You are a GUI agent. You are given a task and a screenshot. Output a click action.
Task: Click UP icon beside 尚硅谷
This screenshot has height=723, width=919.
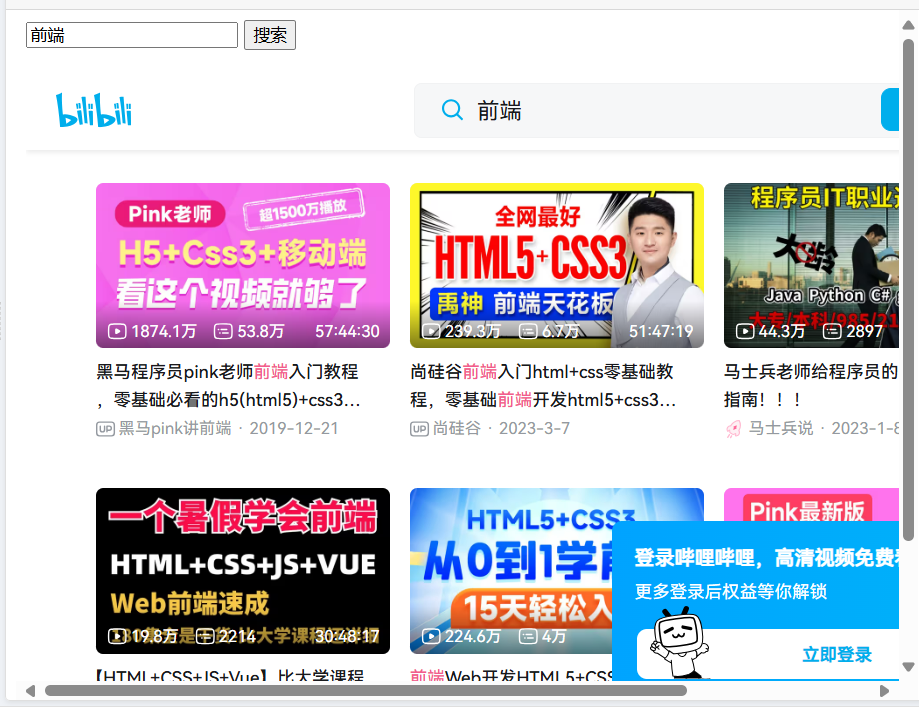point(420,429)
